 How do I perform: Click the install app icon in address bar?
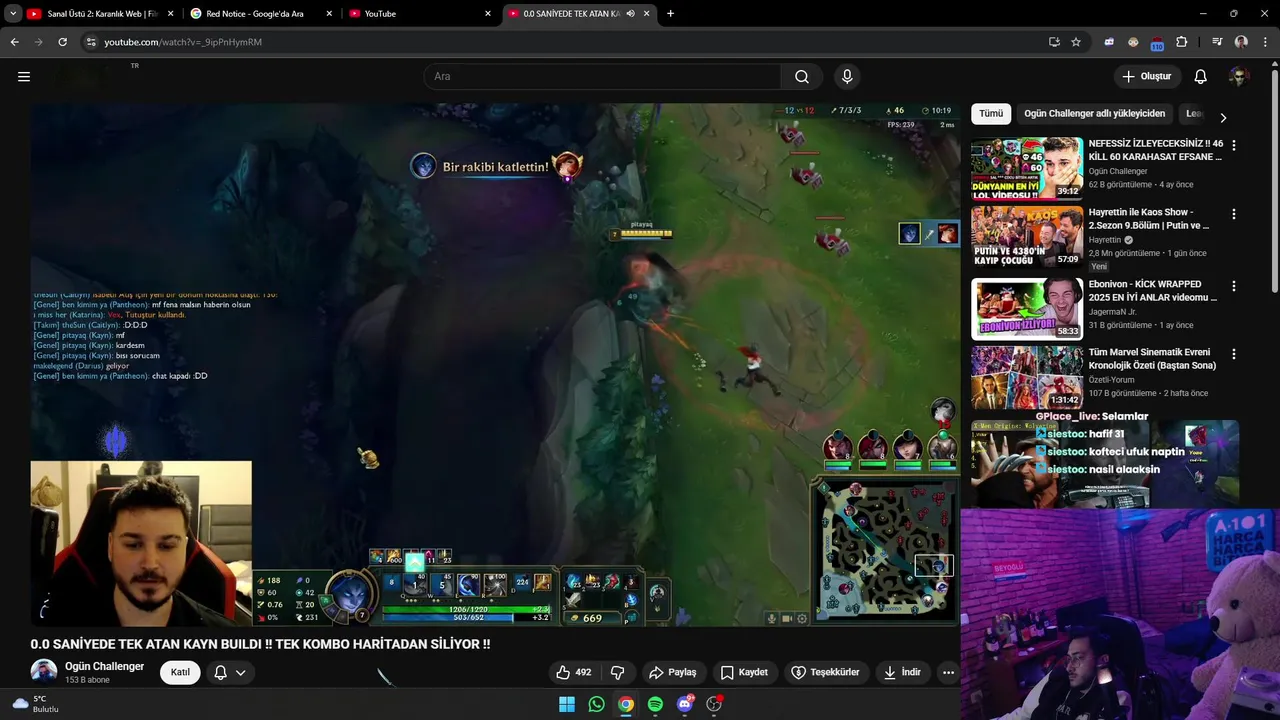1054,42
